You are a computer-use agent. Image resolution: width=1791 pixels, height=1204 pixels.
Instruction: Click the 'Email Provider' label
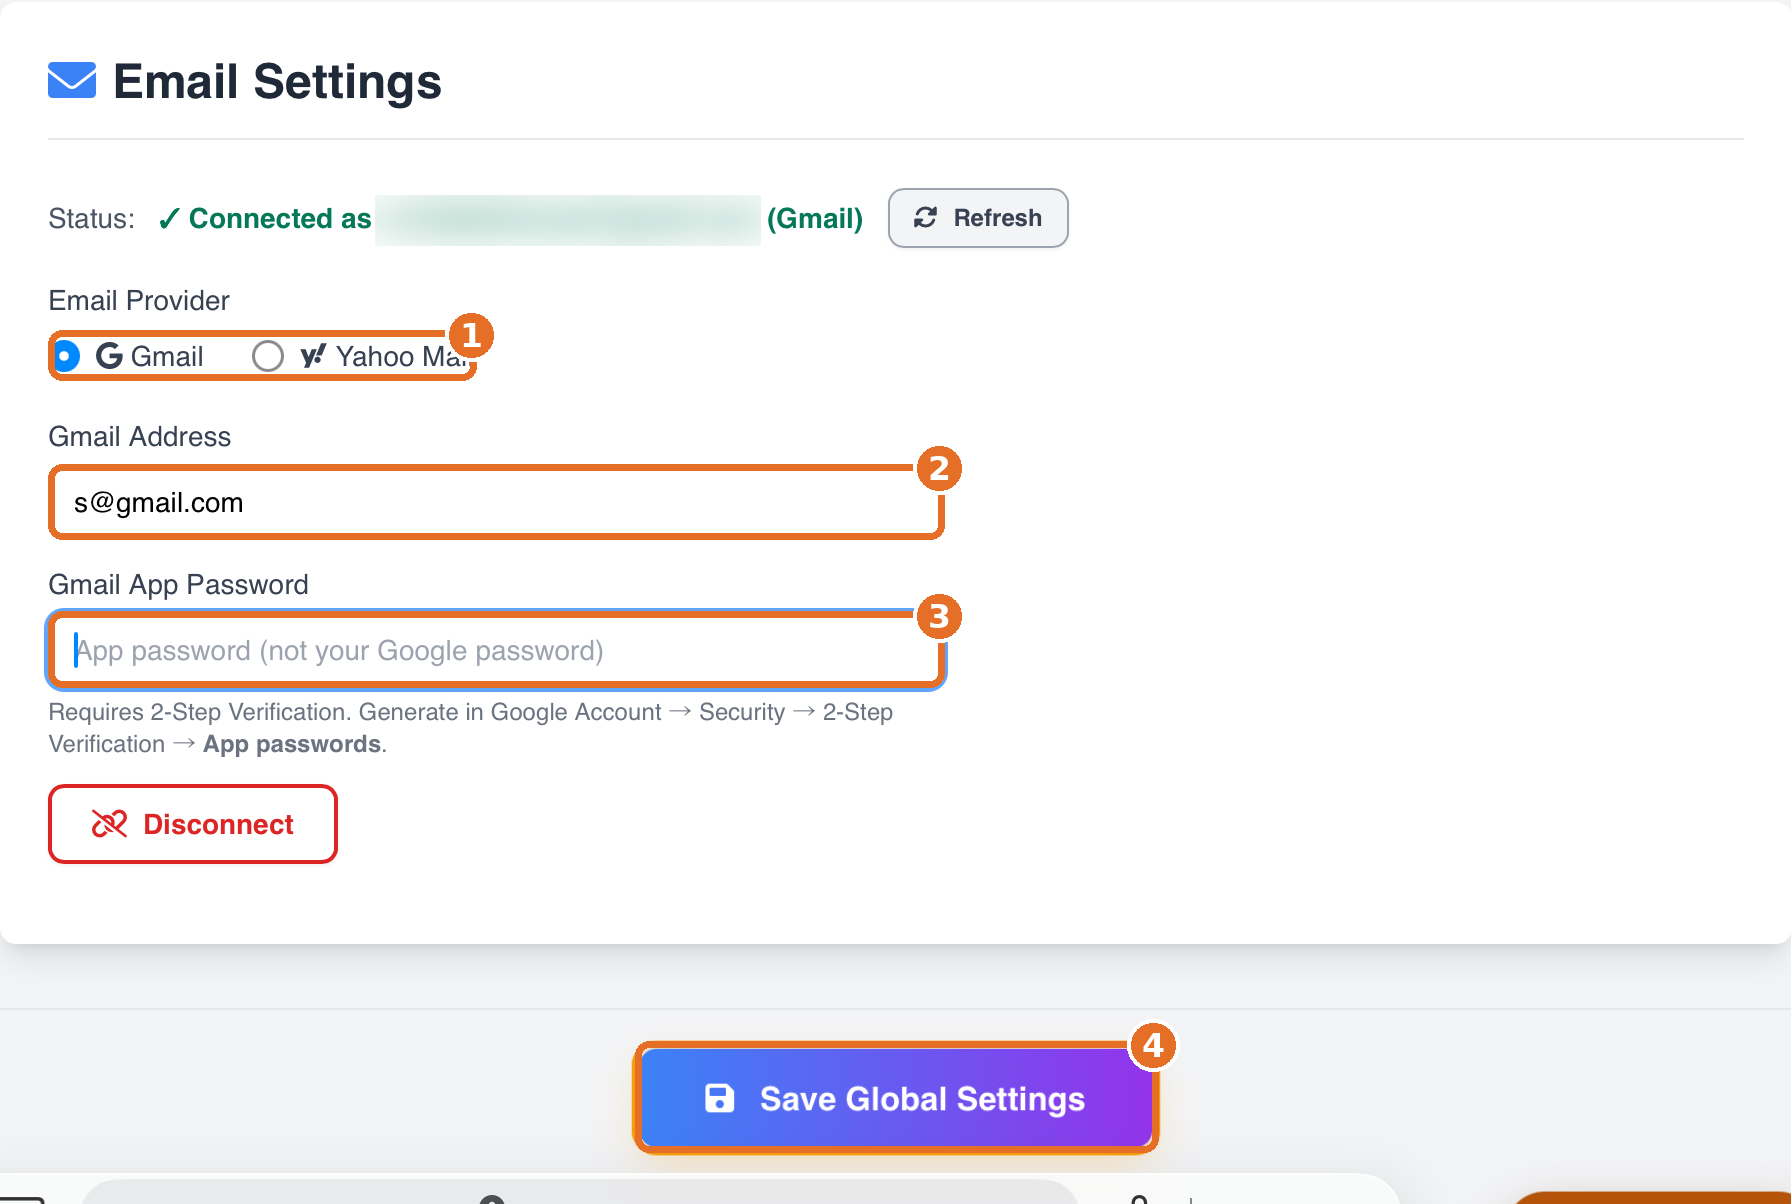(139, 300)
